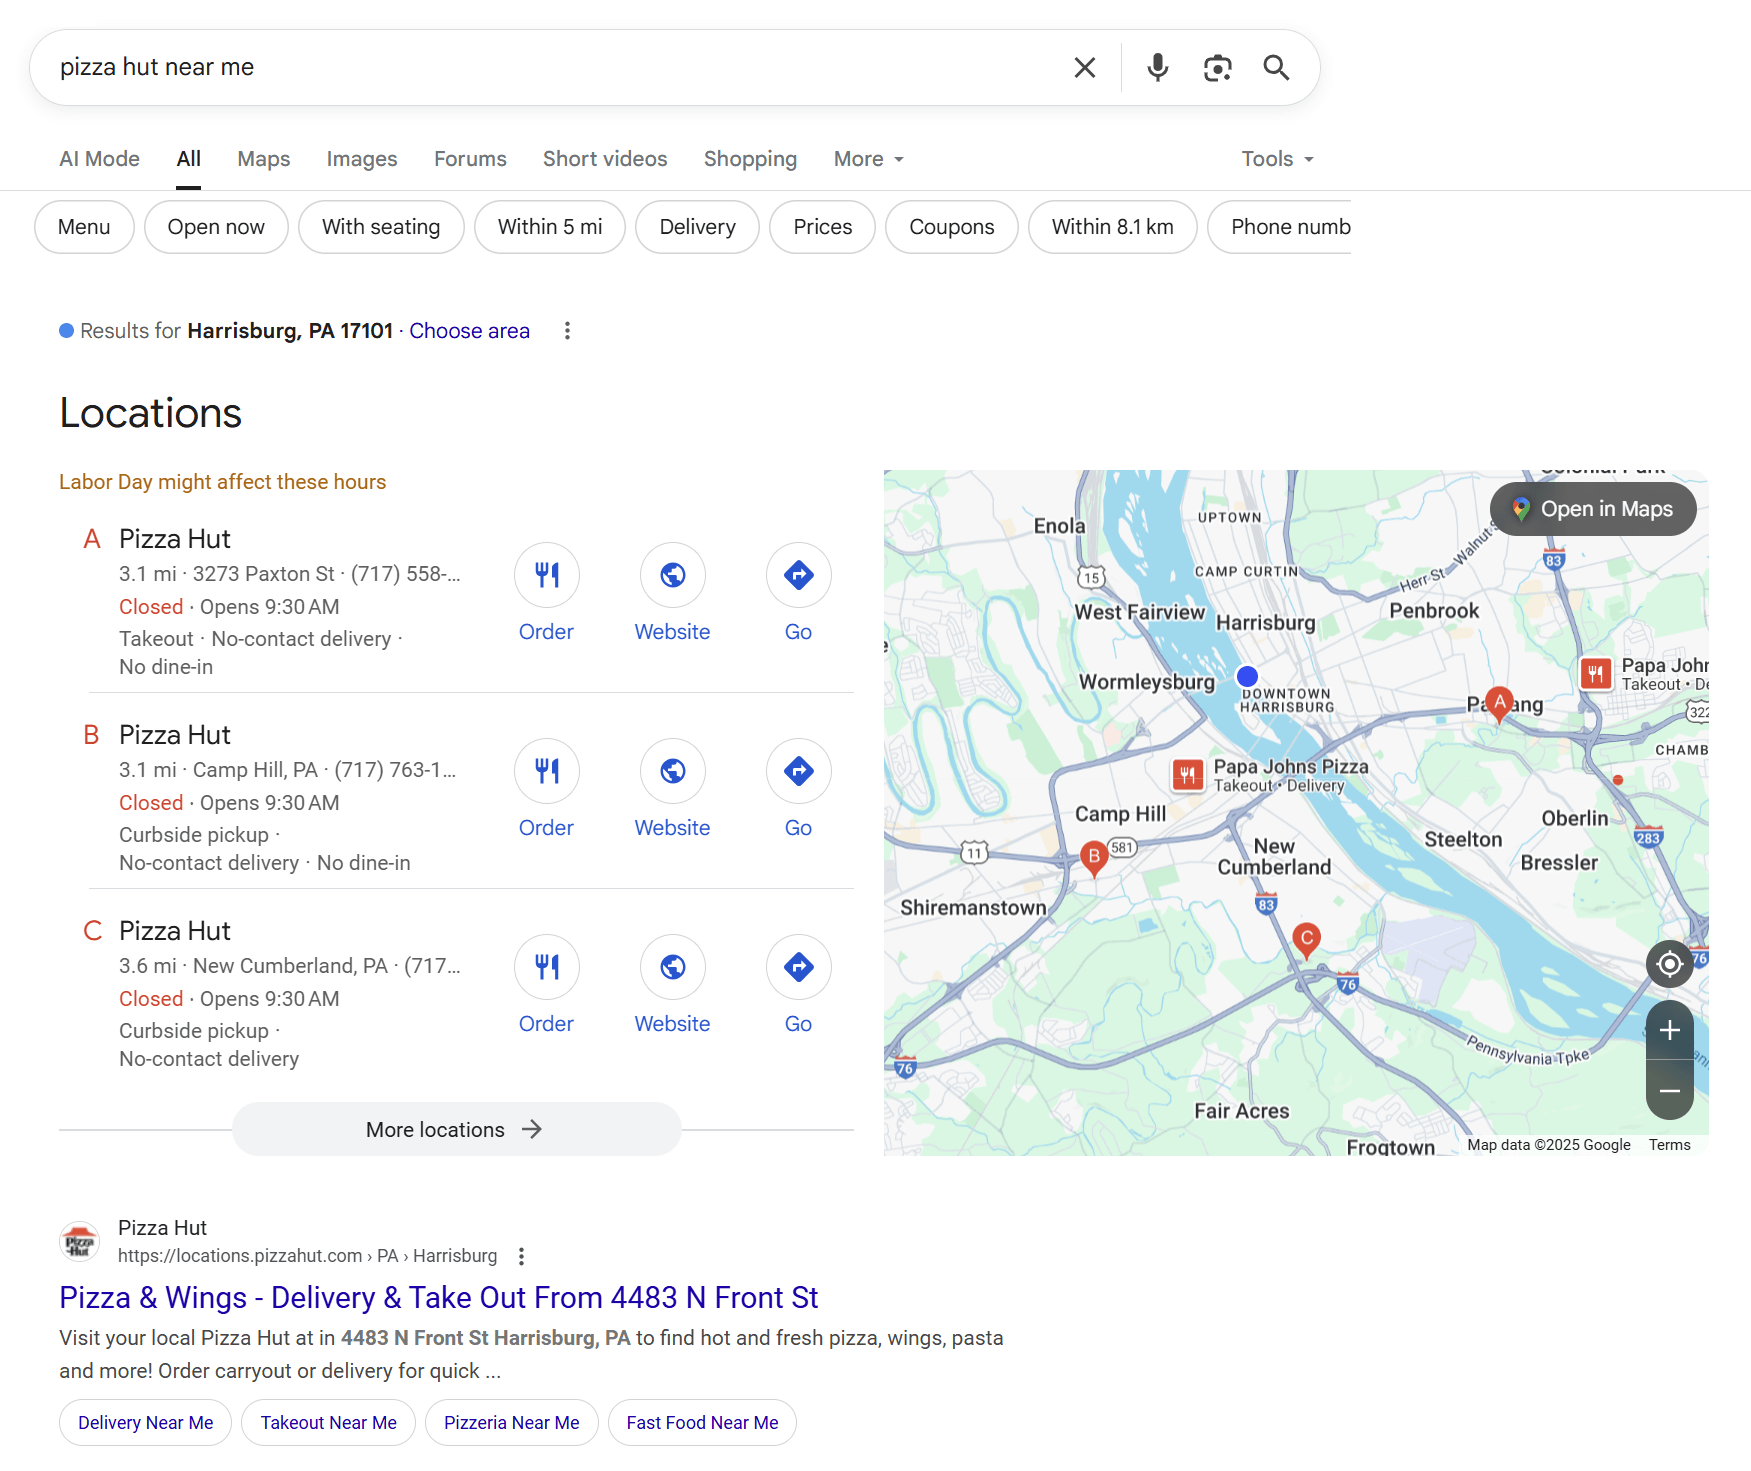Screen dimensions: 1751x1471
Task: Select the Phone number filter chip
Action: click(1280, 227)
